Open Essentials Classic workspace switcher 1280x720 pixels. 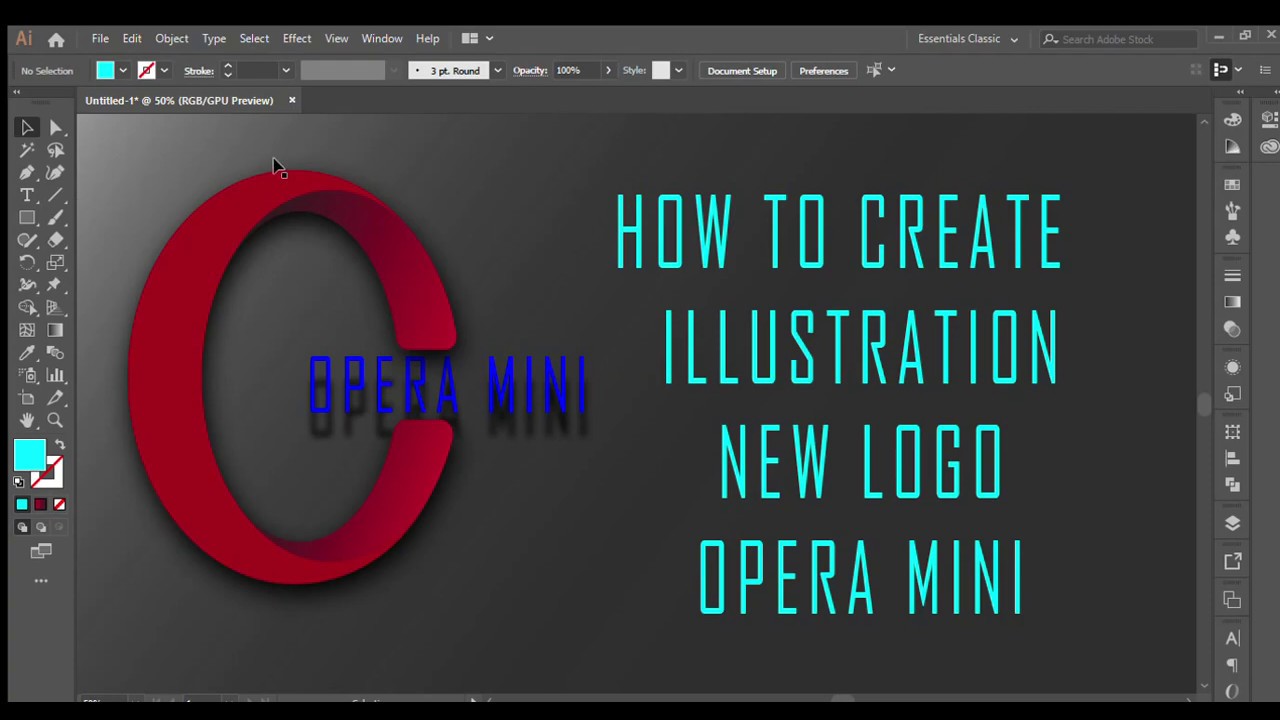(967, 39)
